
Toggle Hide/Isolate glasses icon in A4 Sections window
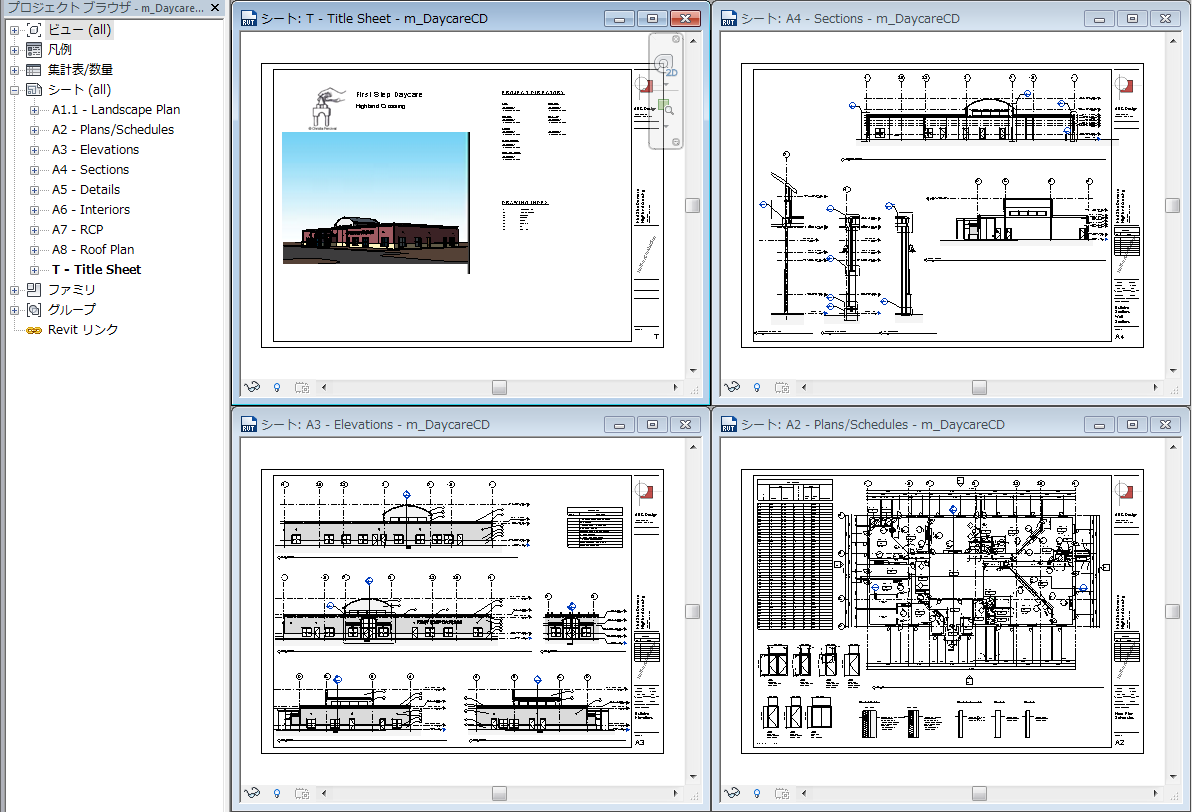(x=732, y=387)
